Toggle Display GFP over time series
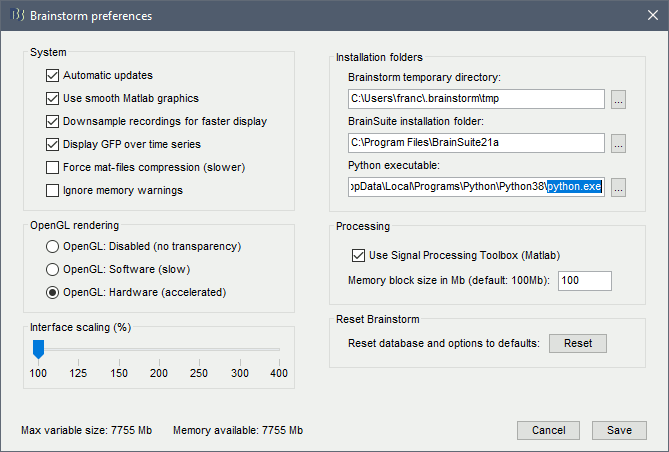The height and width of the screenshot is (452, 669). pos(53,144)
